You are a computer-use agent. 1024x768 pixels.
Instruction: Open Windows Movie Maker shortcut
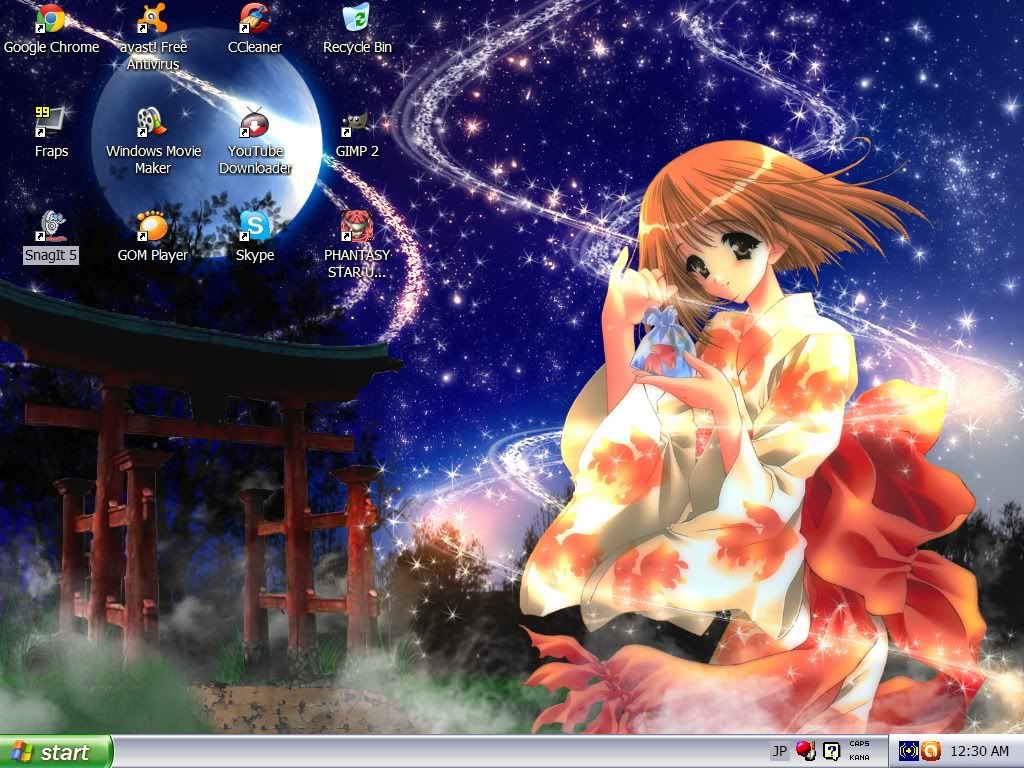[153, 141]
